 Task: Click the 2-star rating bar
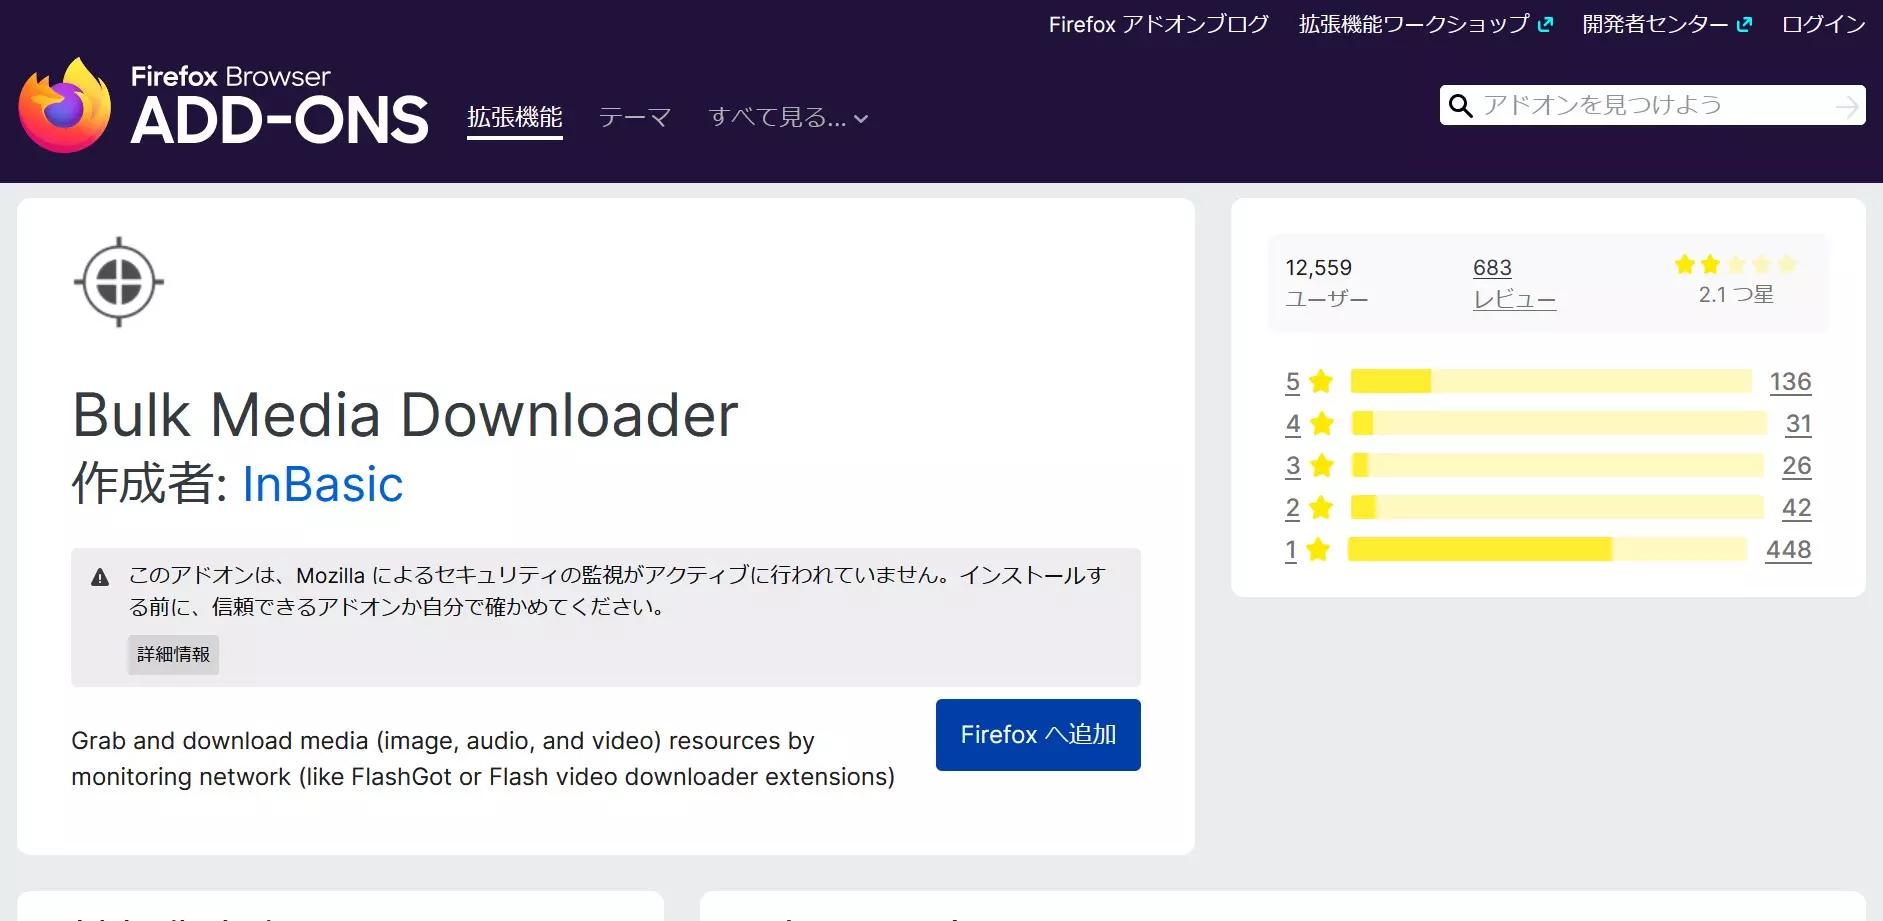(1557, 507)
